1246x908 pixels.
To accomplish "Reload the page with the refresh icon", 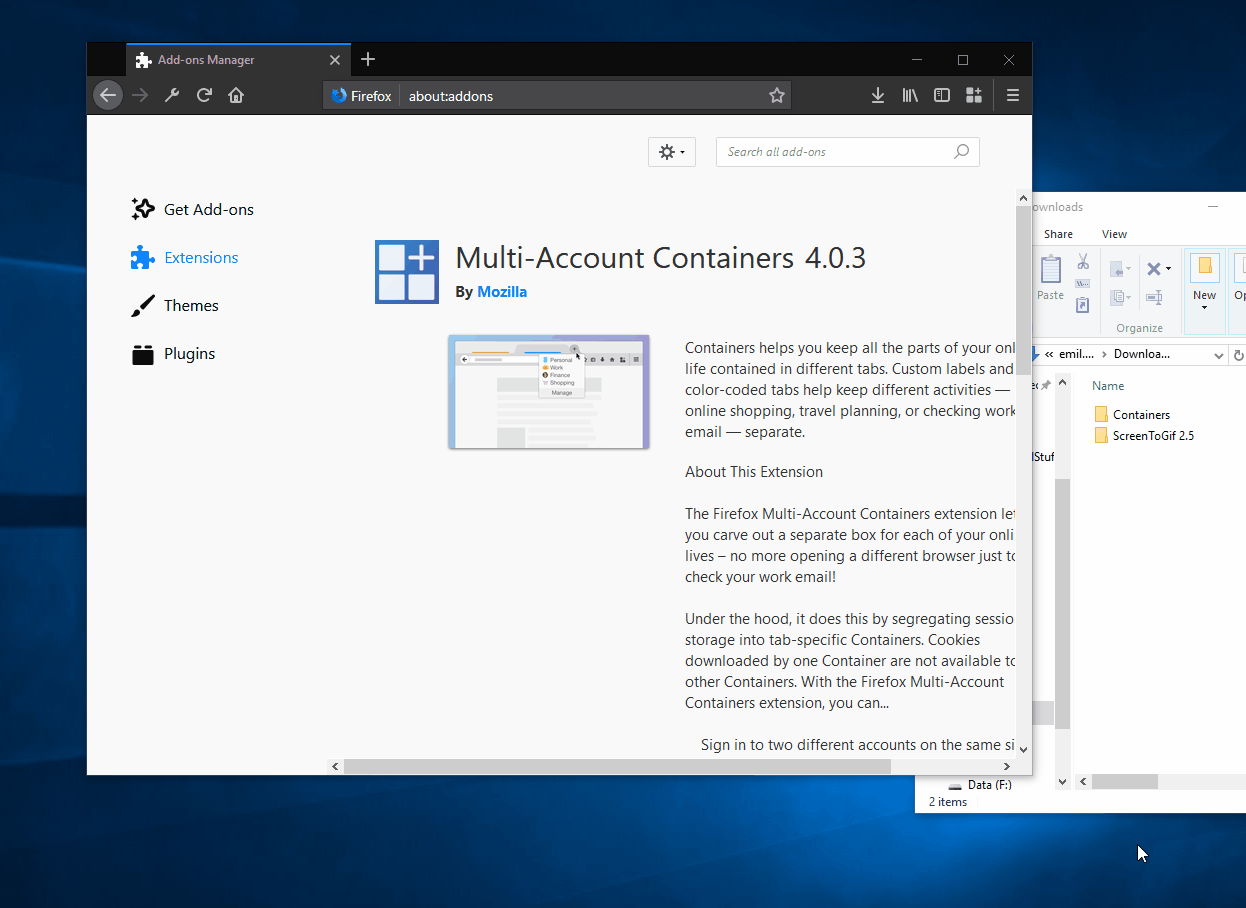I will 204,95.
